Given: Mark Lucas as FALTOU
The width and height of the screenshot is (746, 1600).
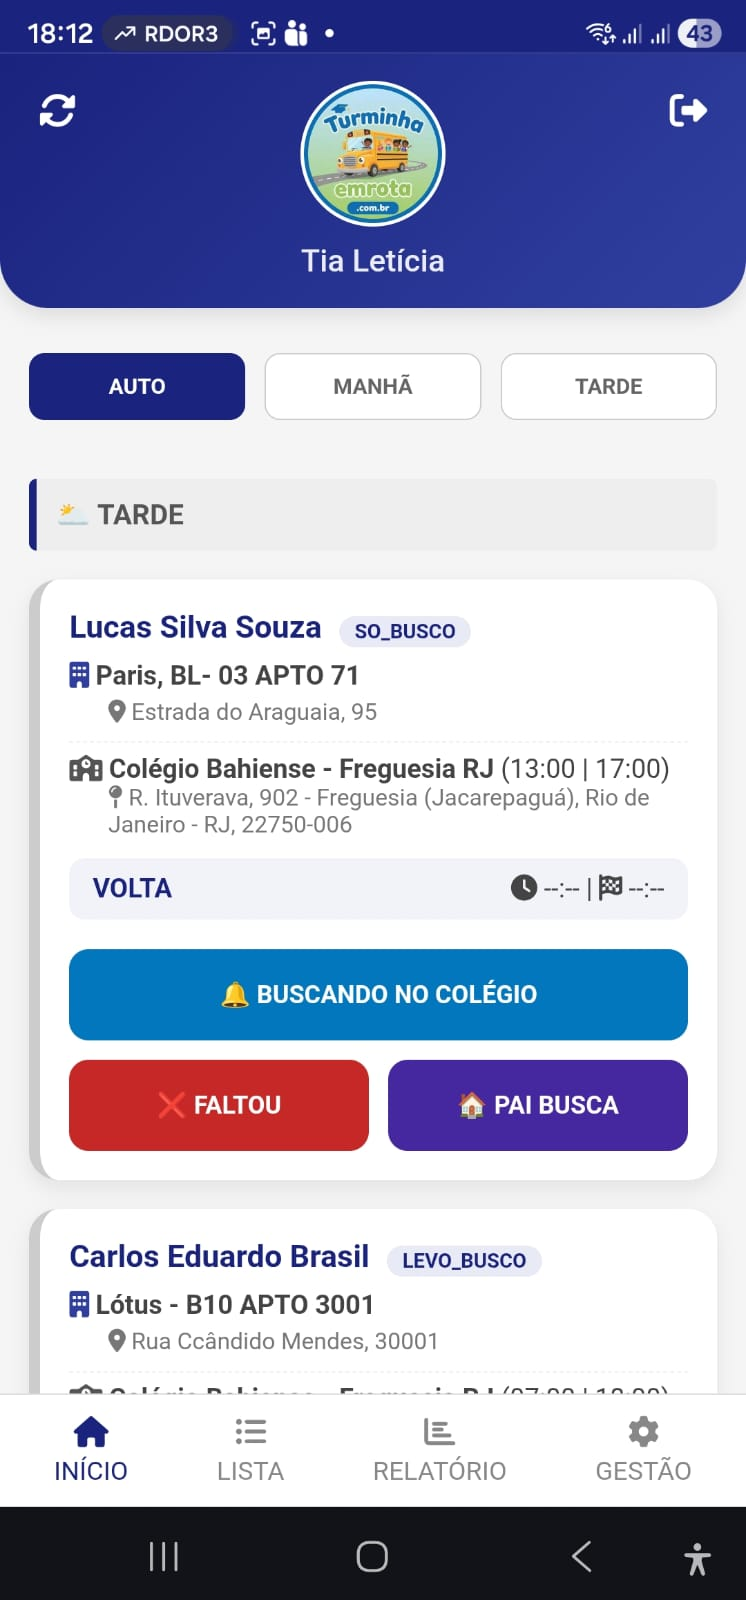Looking at the screenshot, I should 218,1105.
